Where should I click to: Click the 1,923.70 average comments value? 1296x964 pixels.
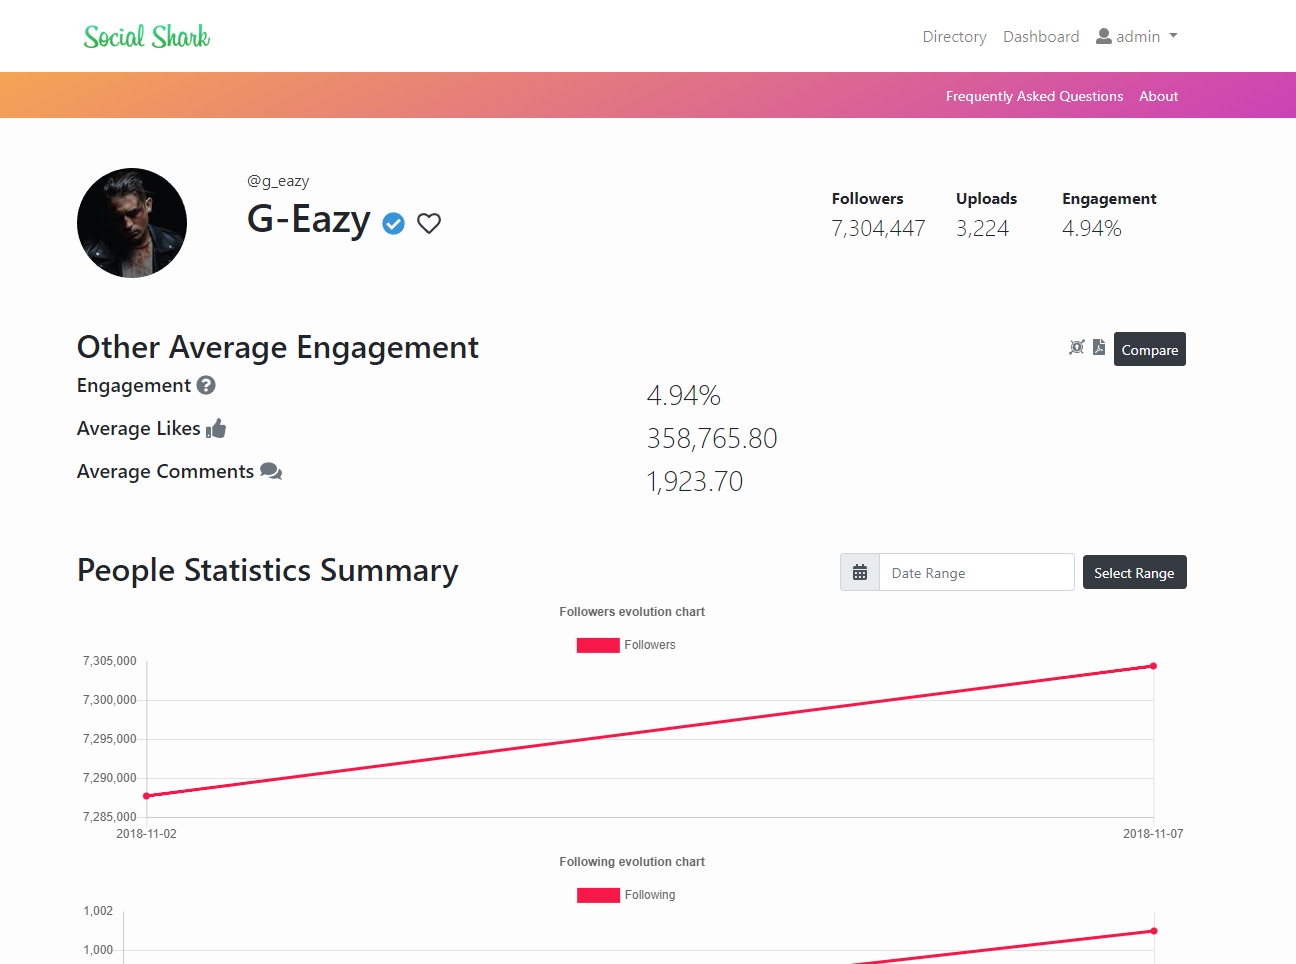coord(695,481)
